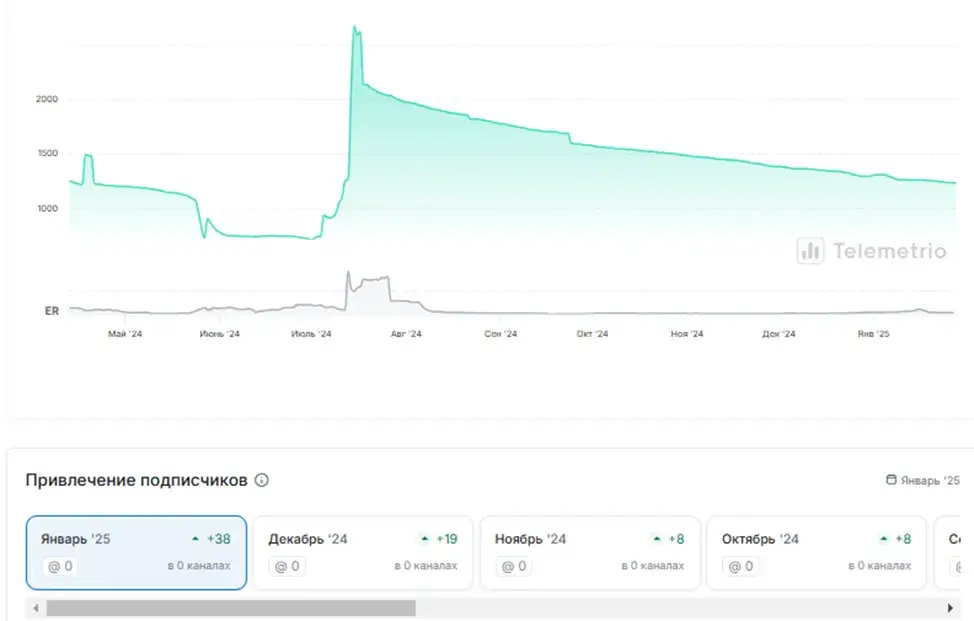Click the Ноя '24 axis label
974x621 pixels.
(687, 334)
